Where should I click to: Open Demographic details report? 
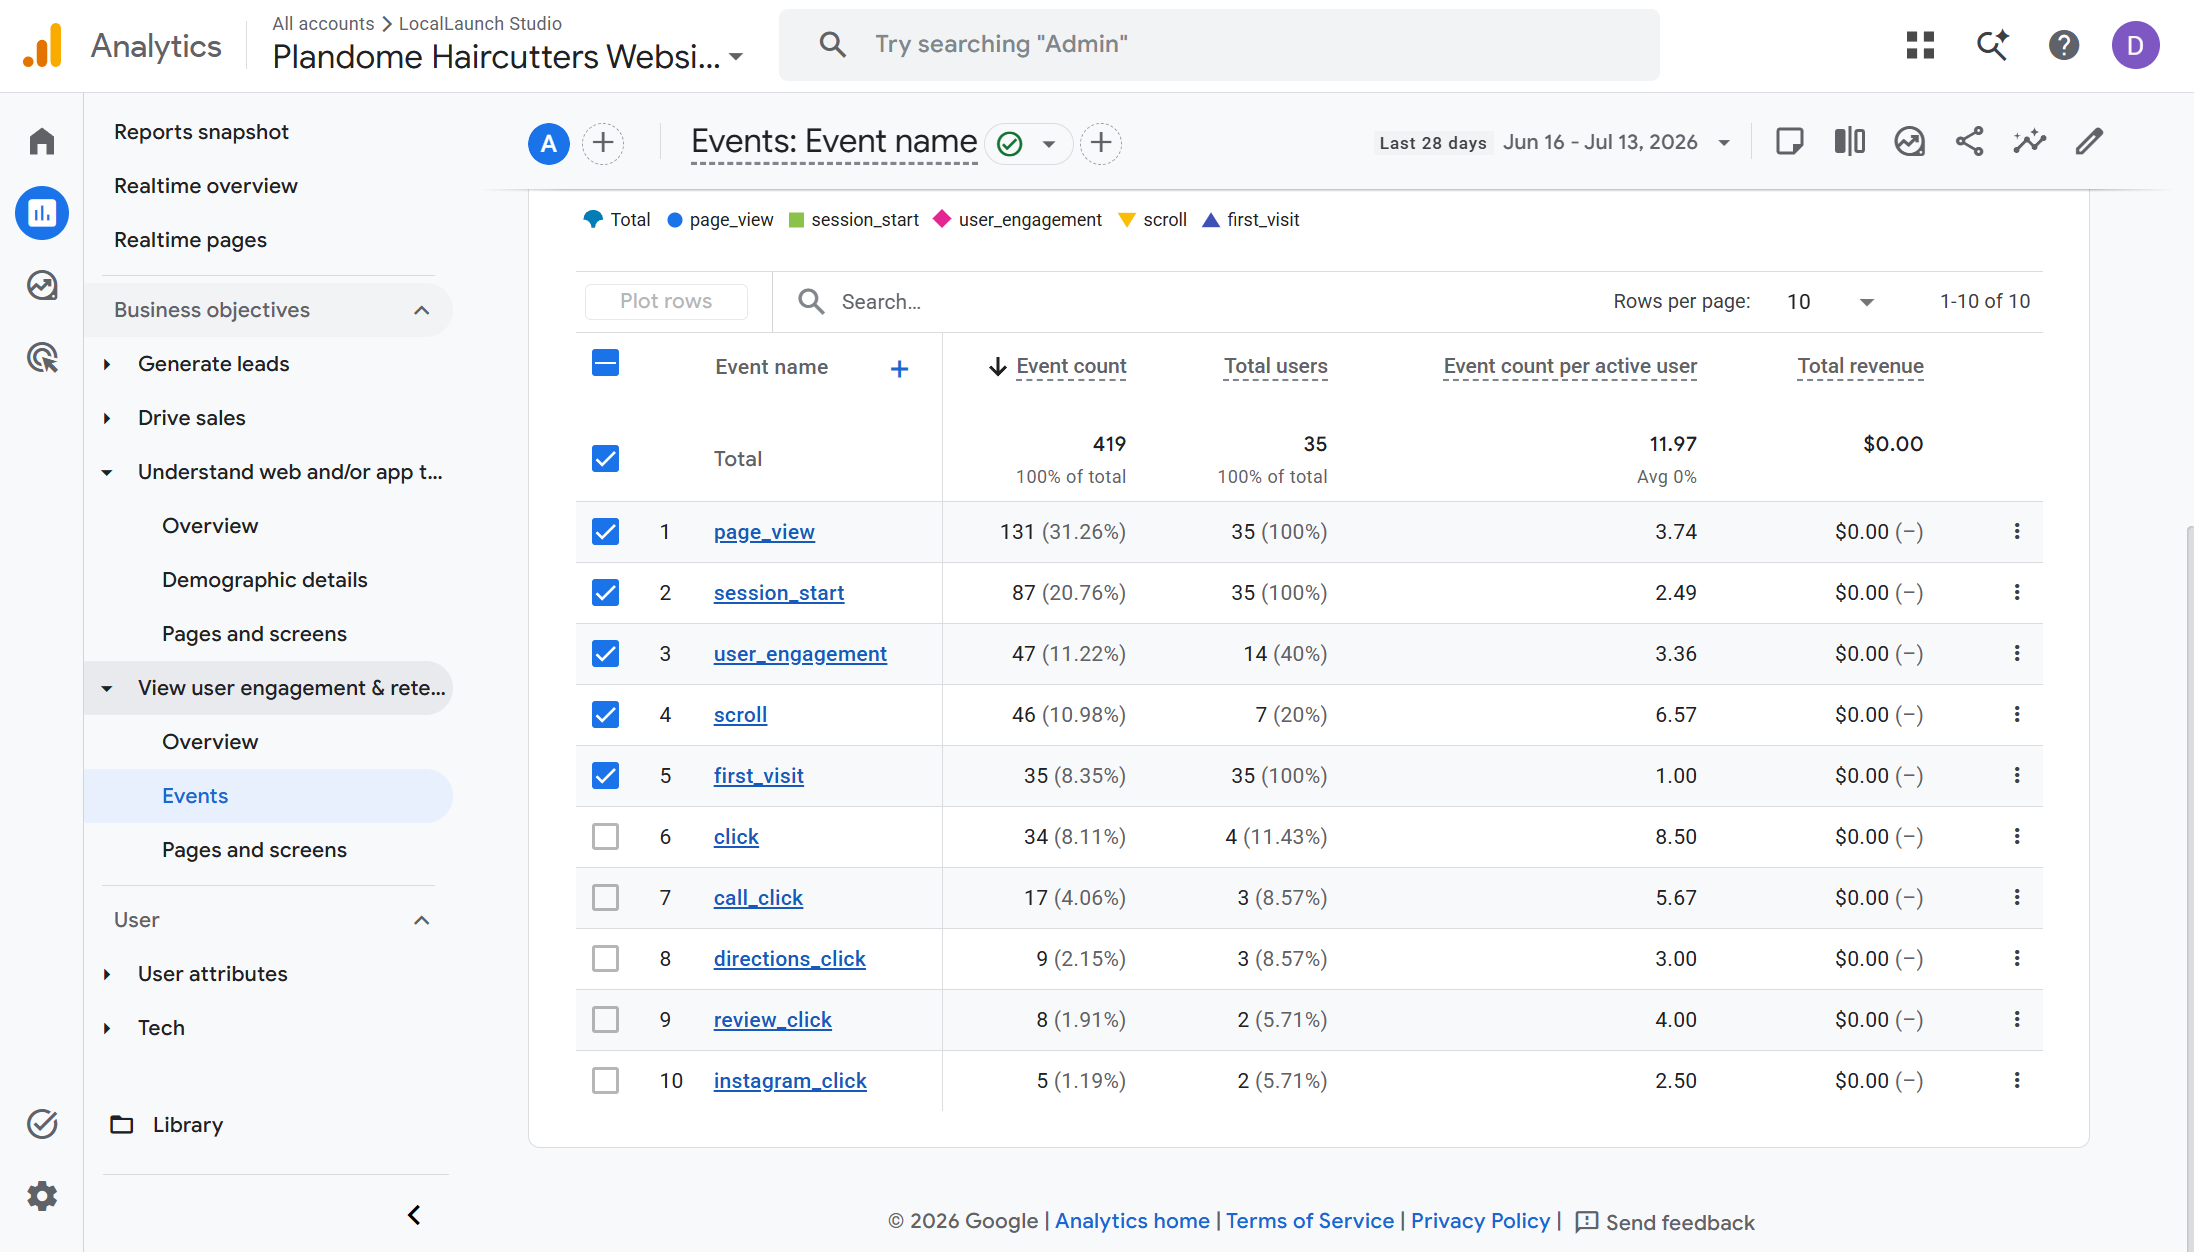265,580
